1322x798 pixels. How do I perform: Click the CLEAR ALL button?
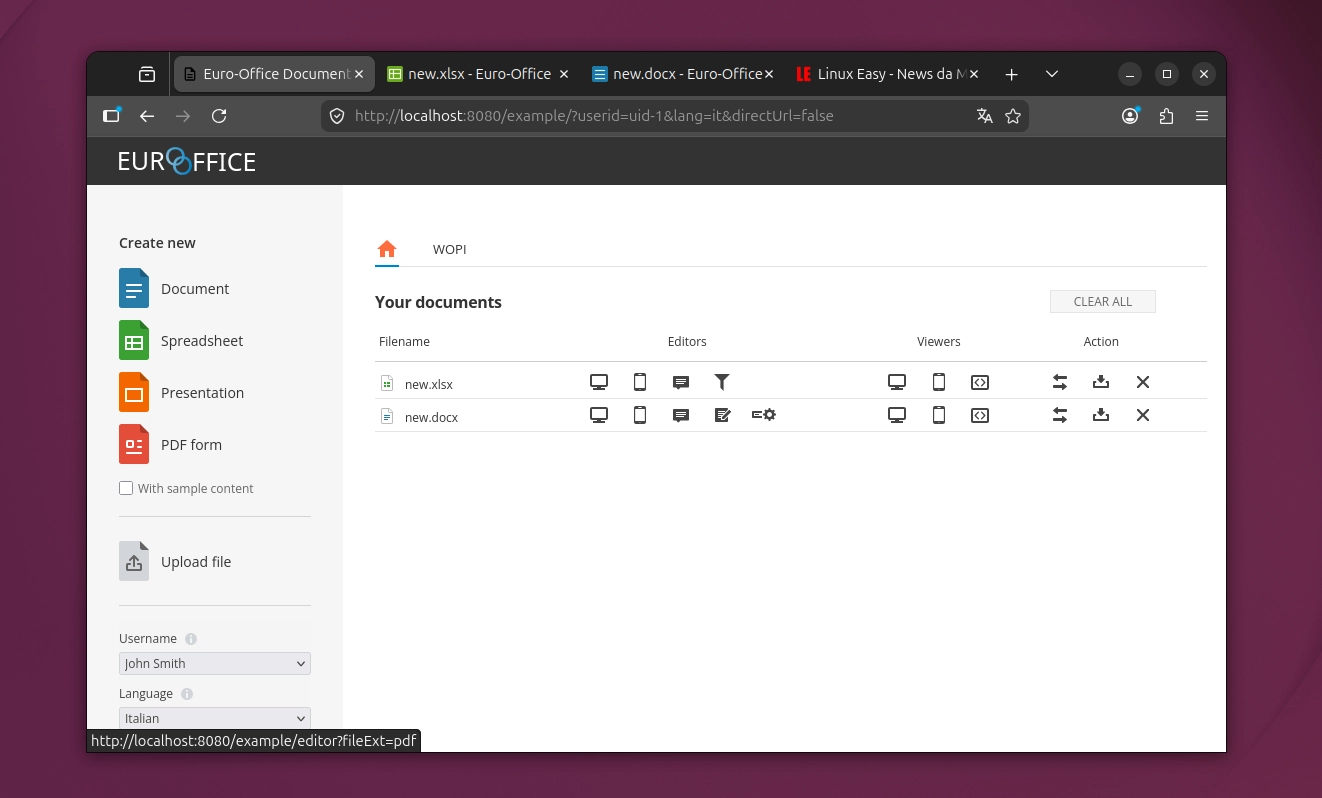click(1103, 301)
